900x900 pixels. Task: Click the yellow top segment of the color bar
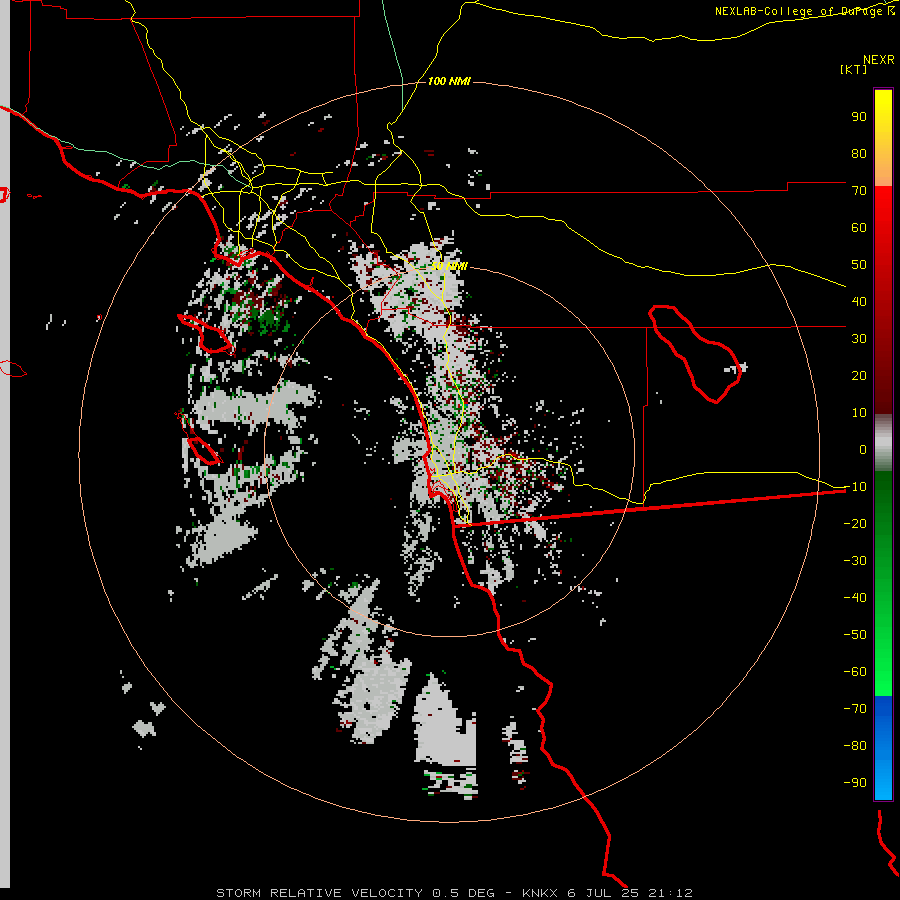883,138
